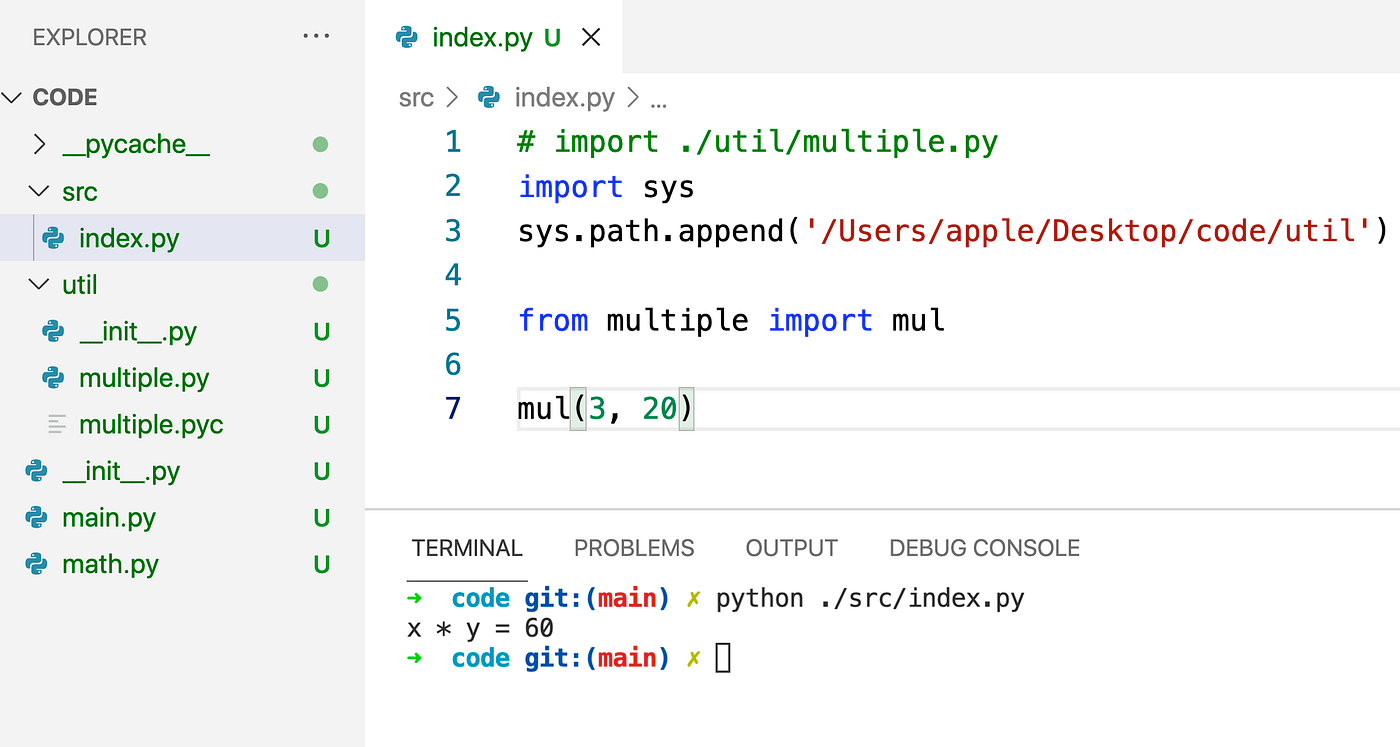1400x747 pixels.
Task: Click the src breadcrumb link
Action: point(416,97)
